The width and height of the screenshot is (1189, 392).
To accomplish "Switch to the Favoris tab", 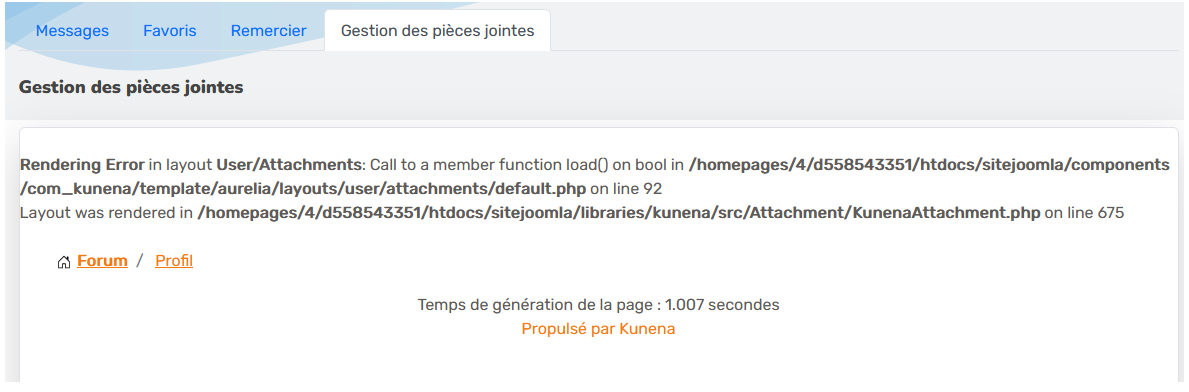I will [x=170, y=31].
